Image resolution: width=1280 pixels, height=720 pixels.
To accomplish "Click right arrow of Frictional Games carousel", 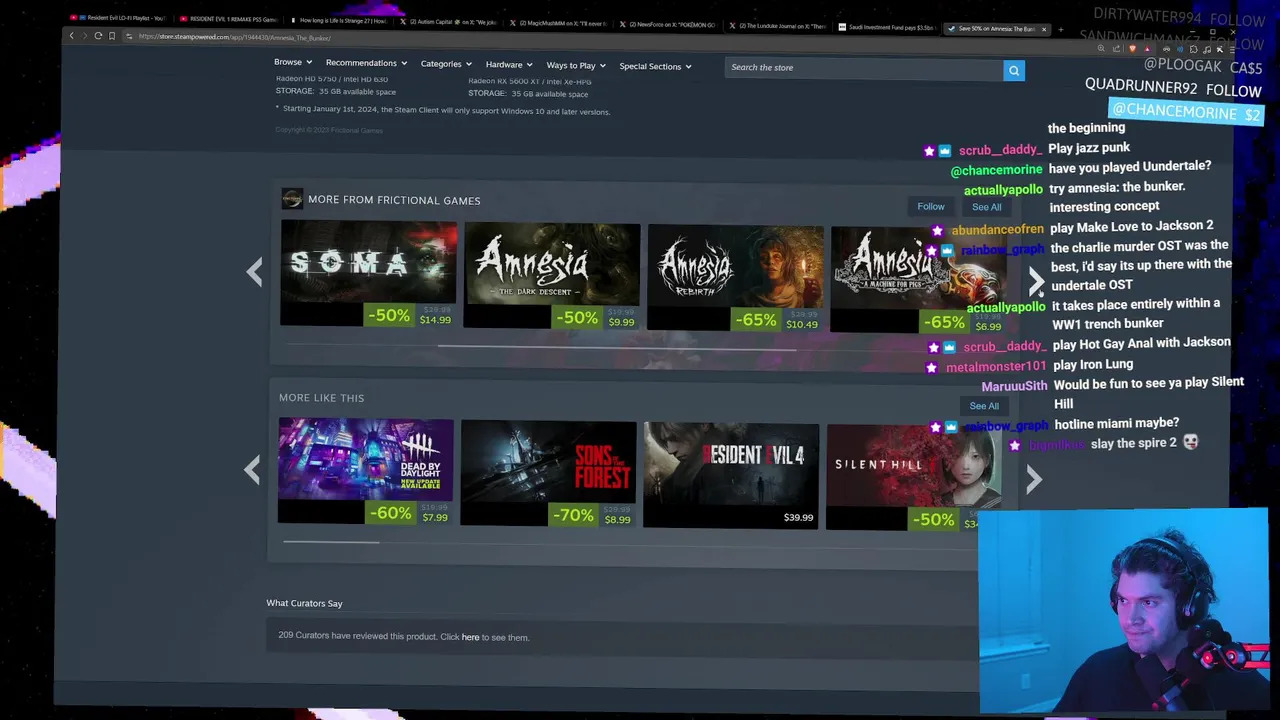I will pos(1036,281).
